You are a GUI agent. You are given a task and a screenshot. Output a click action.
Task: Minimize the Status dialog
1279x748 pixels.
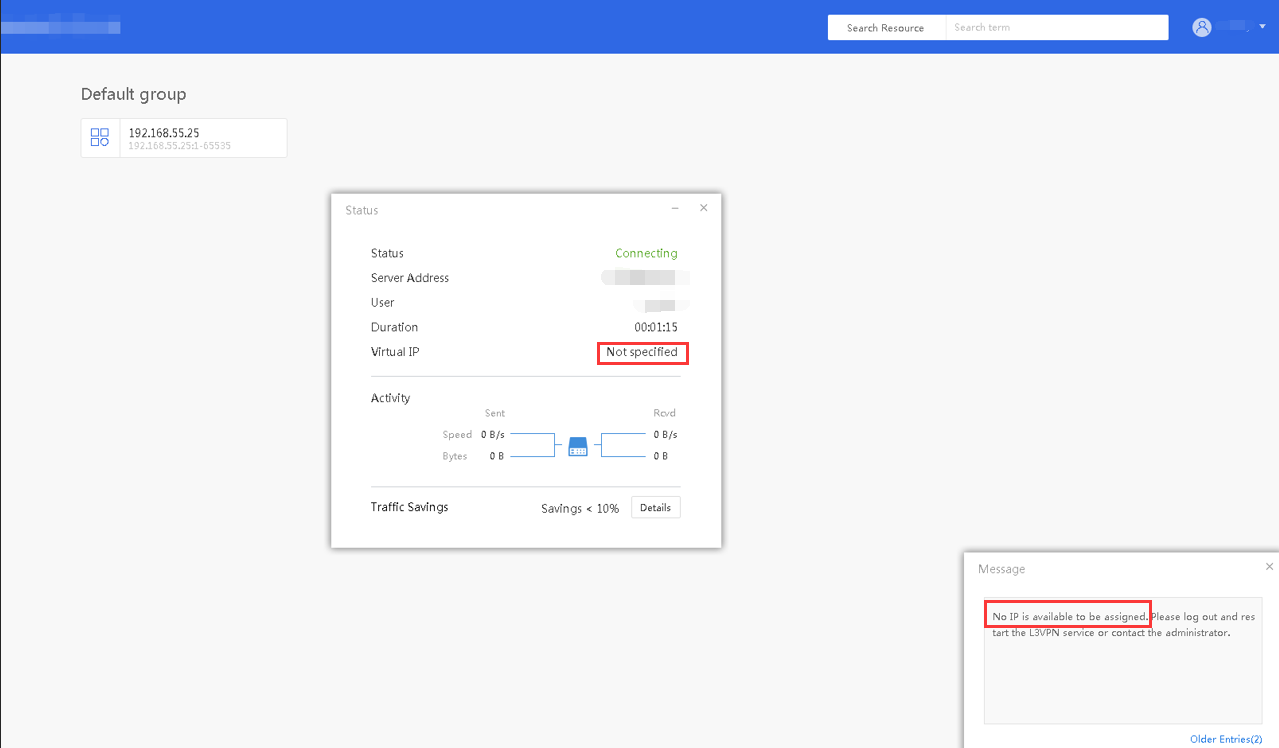click(x=675, y=208)
